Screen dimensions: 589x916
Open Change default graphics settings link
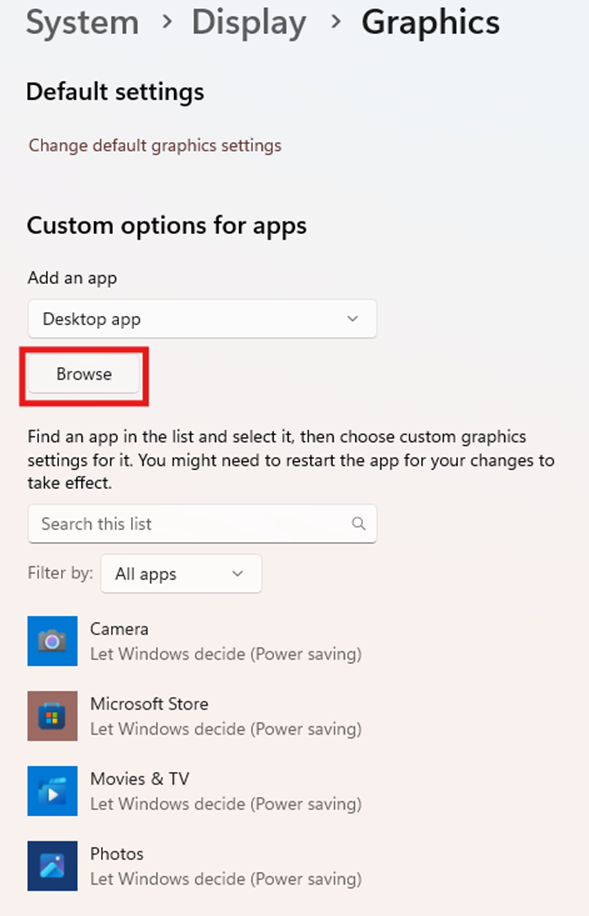pos(155,145)
